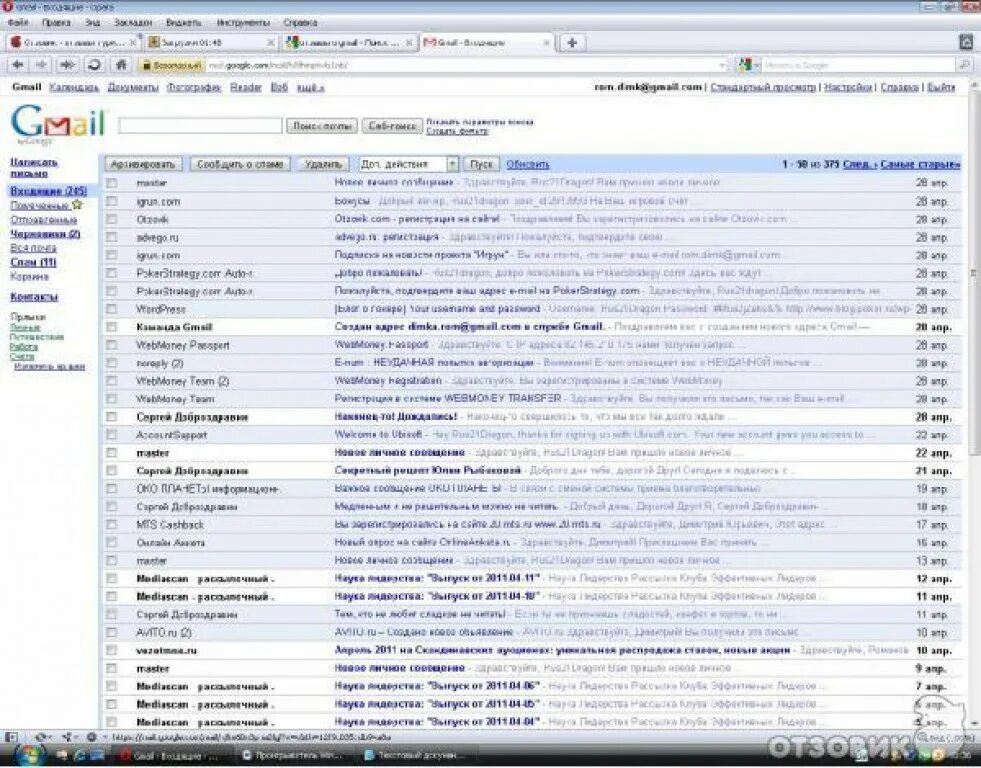The width and height of the screenshot is (981, 768).
Task: Open the Gmail Opera taskbar button
Action: [x=170, y=755]
